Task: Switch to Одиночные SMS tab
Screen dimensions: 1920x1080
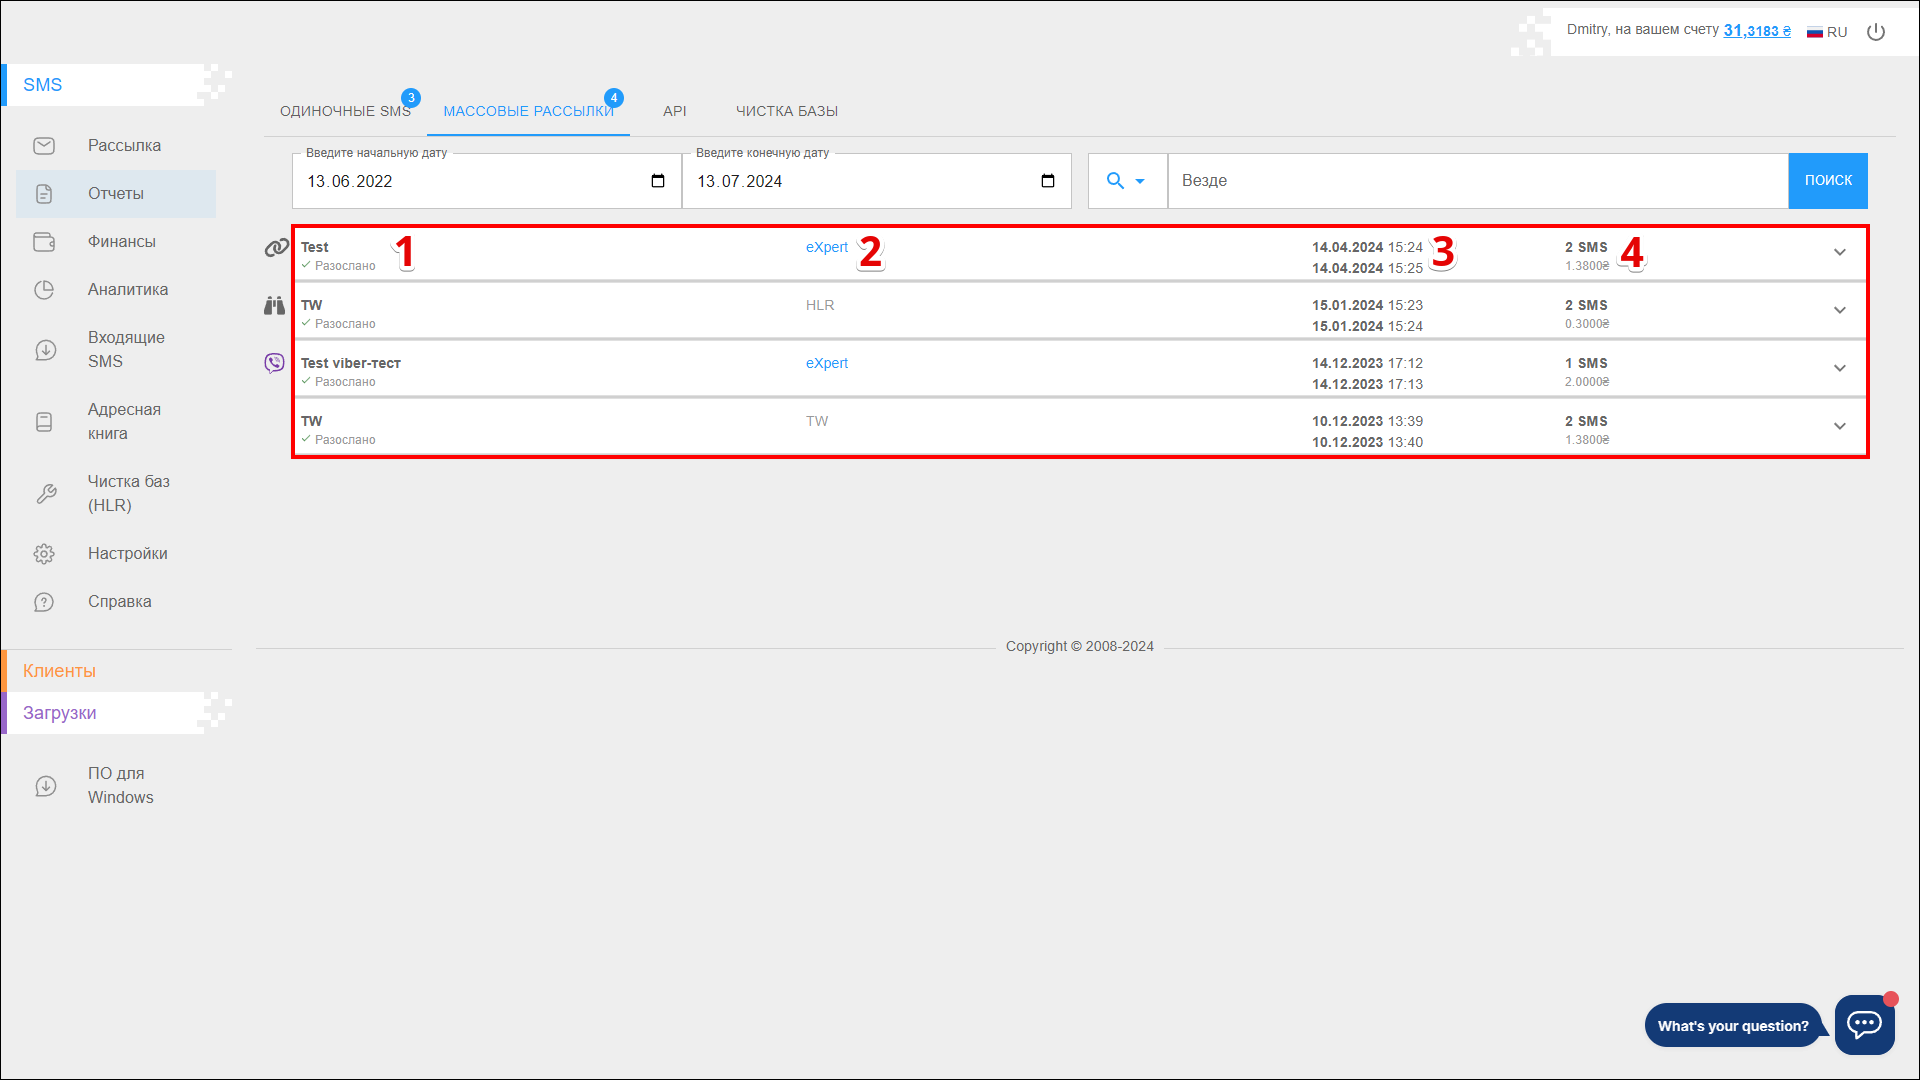Action: click(x=345, y=111)
